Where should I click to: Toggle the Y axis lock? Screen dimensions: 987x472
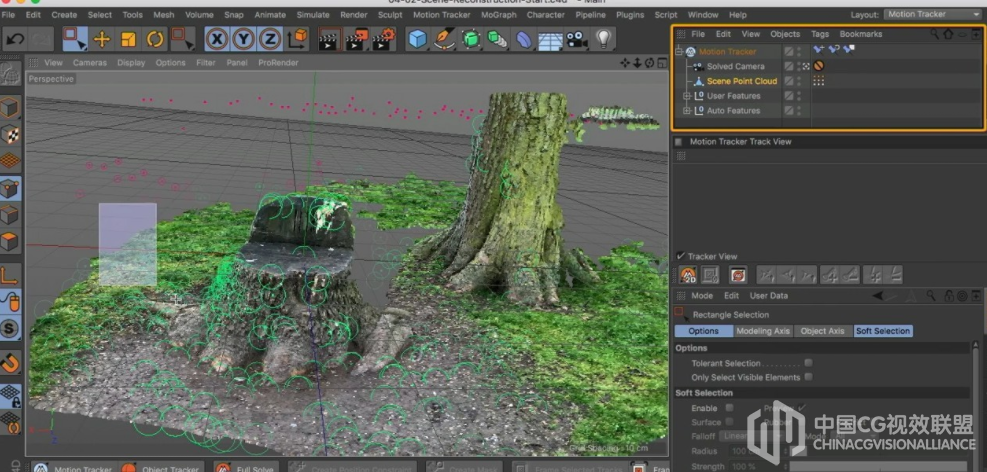coord(244,40)
